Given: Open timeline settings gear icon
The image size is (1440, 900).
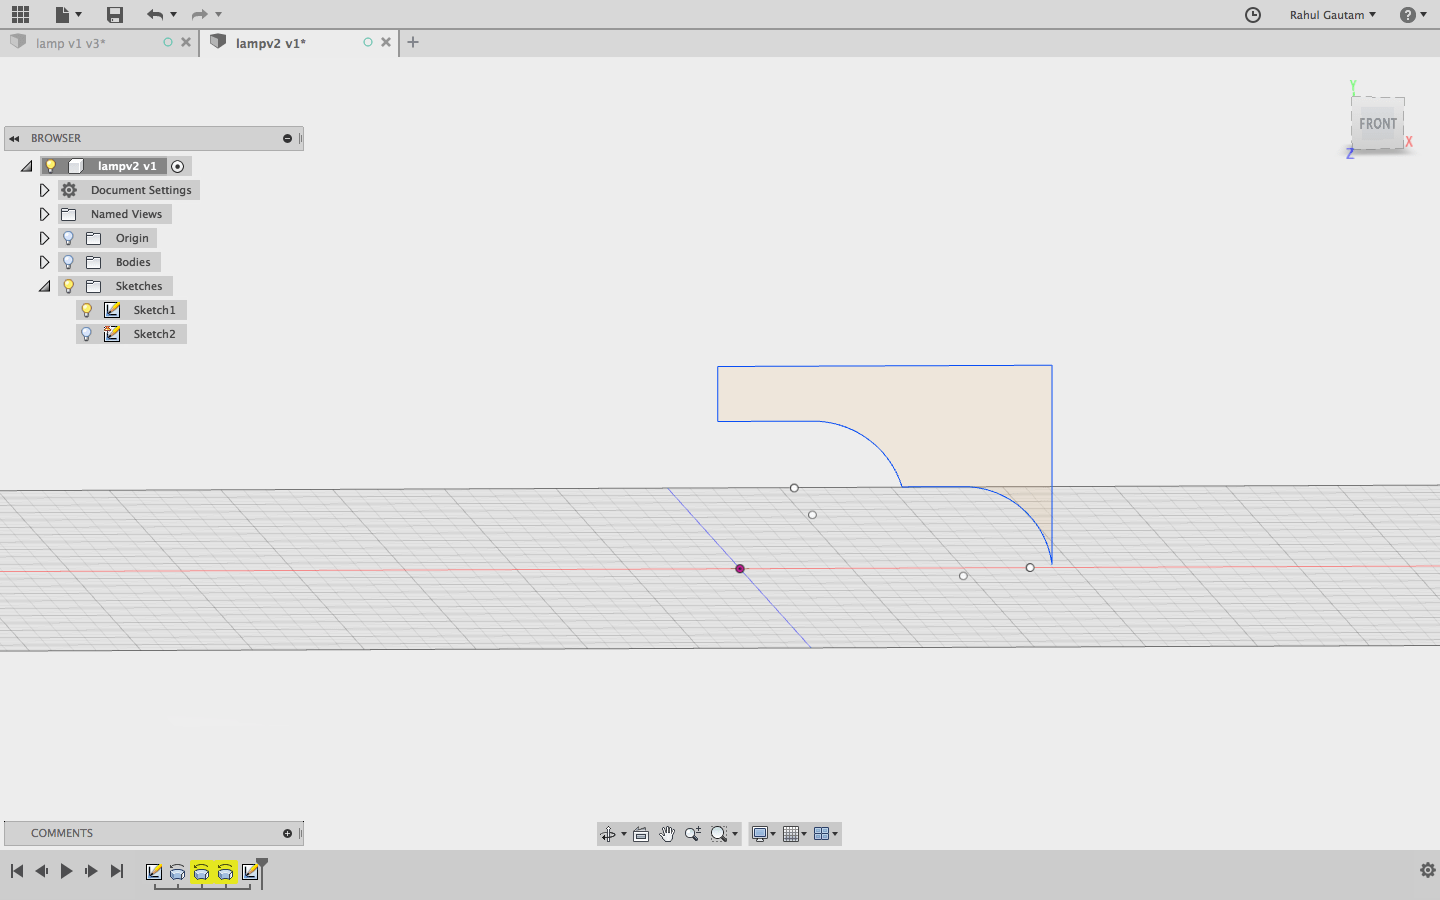Looking at the screenshot, I should pos(1427,870).
